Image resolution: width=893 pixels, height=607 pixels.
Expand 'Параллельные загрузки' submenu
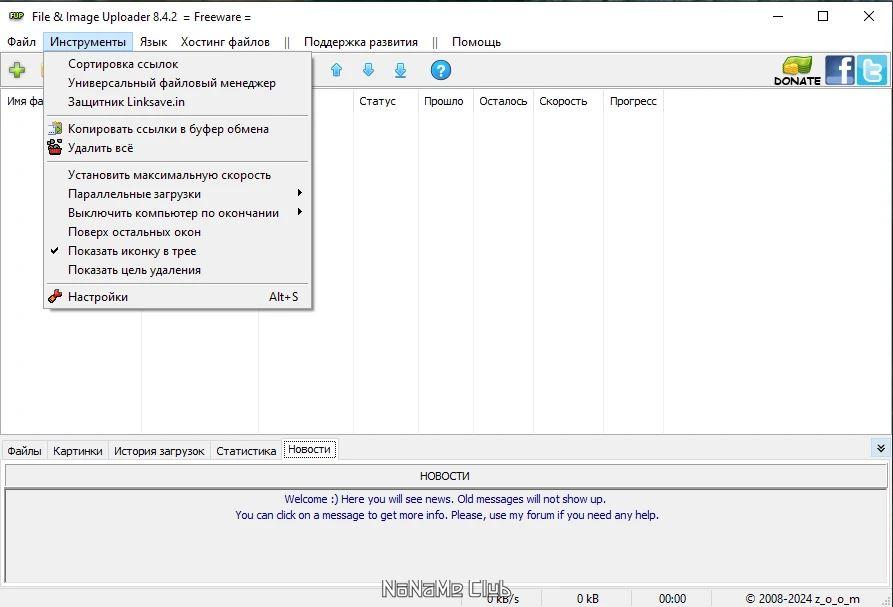178,194
